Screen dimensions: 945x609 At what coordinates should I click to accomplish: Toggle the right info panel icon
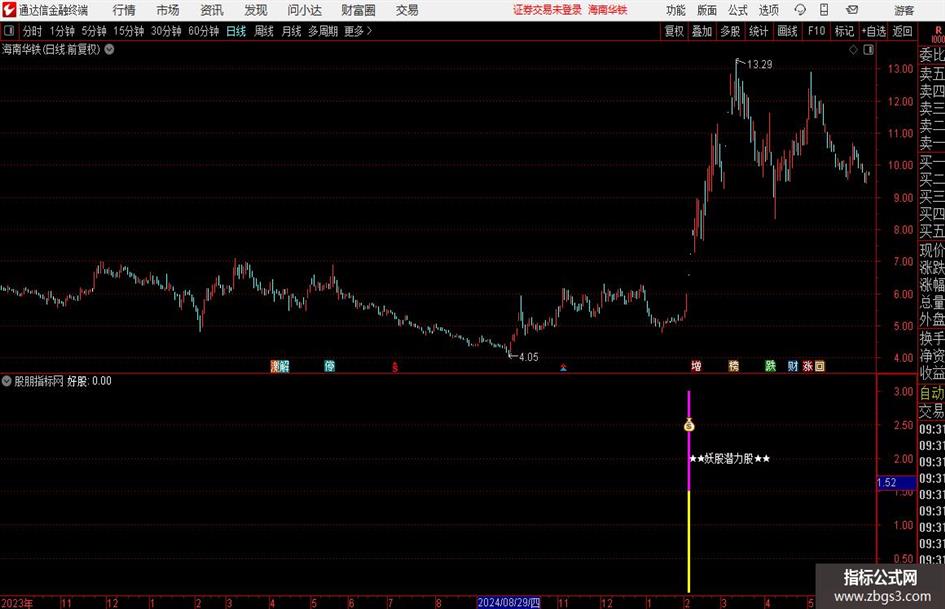868,50
